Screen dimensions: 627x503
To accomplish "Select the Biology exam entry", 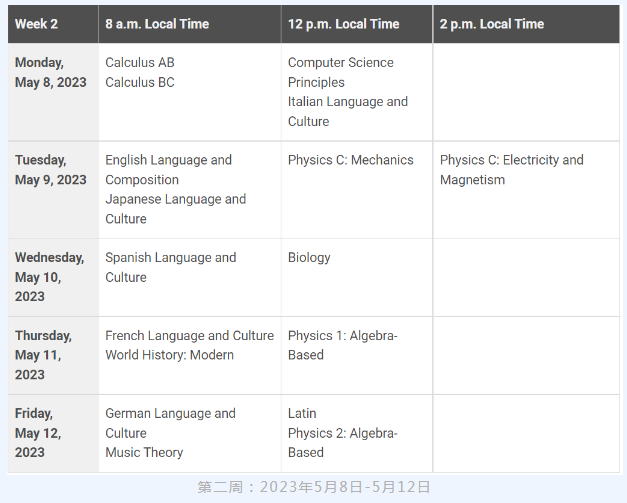I will [x=309, y=257].
